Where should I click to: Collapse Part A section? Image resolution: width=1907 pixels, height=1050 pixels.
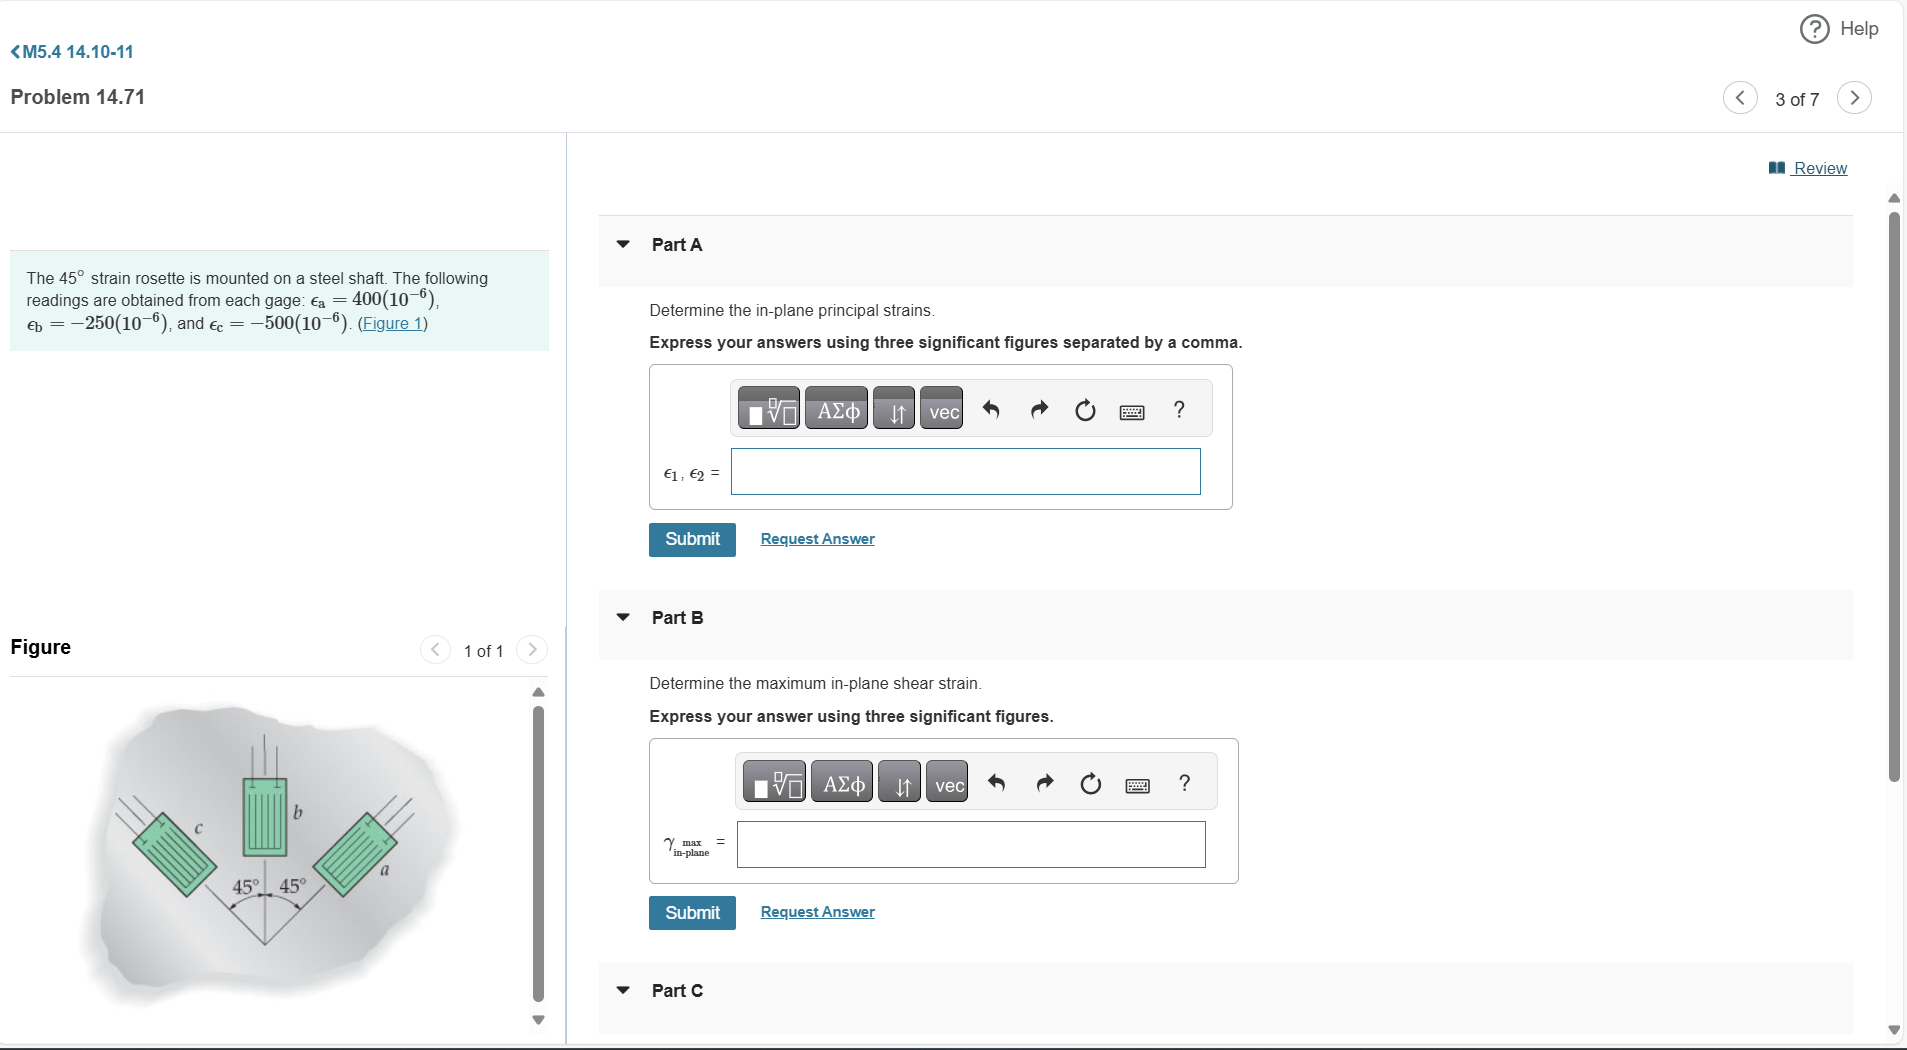(623, 244)
